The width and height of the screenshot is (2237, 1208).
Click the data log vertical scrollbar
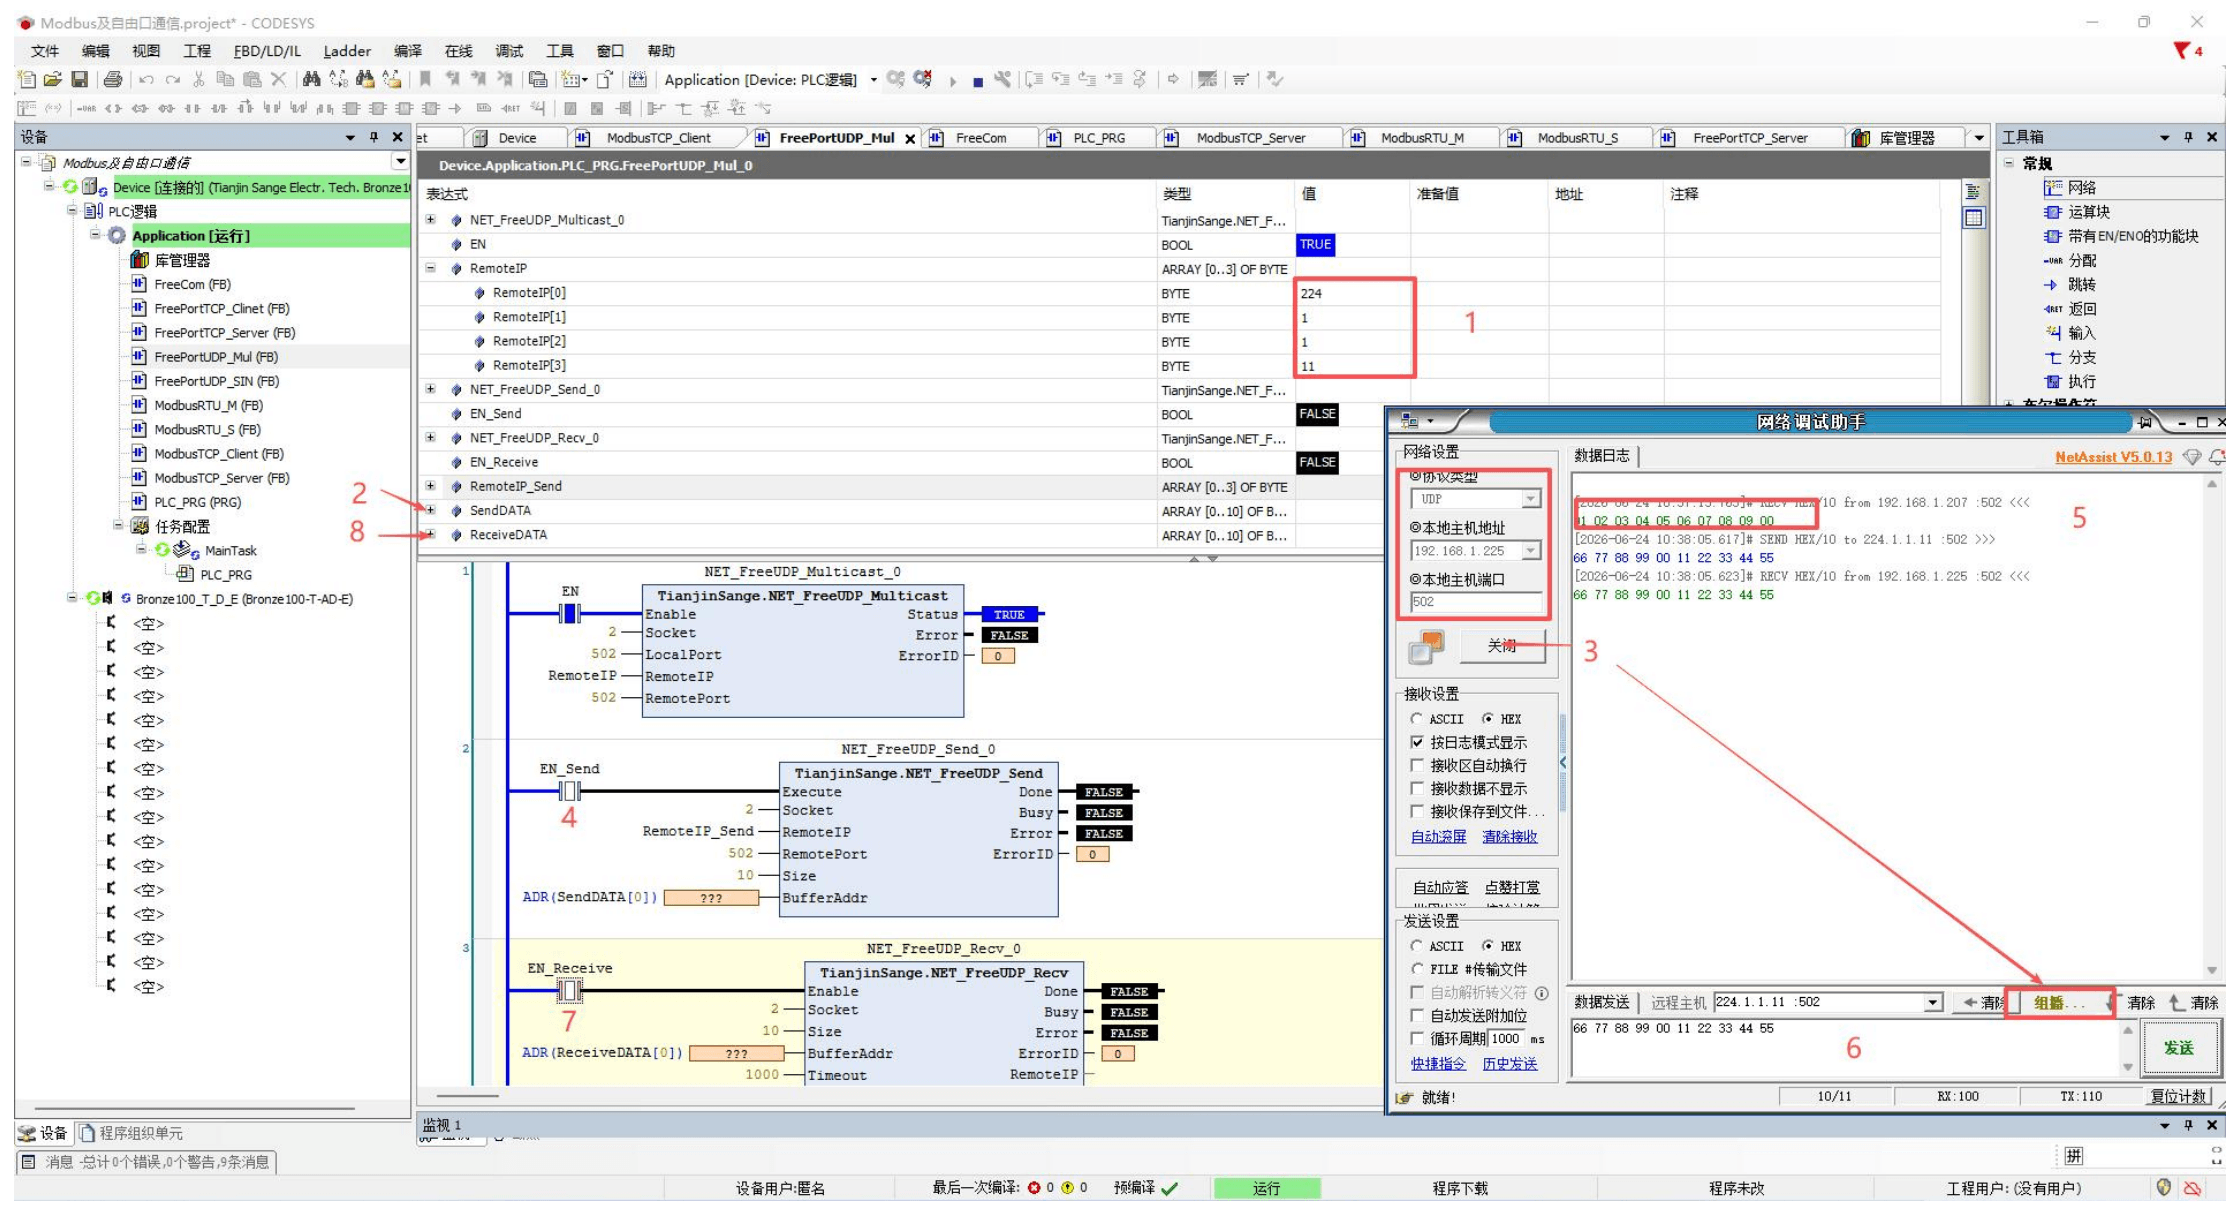2211,726
